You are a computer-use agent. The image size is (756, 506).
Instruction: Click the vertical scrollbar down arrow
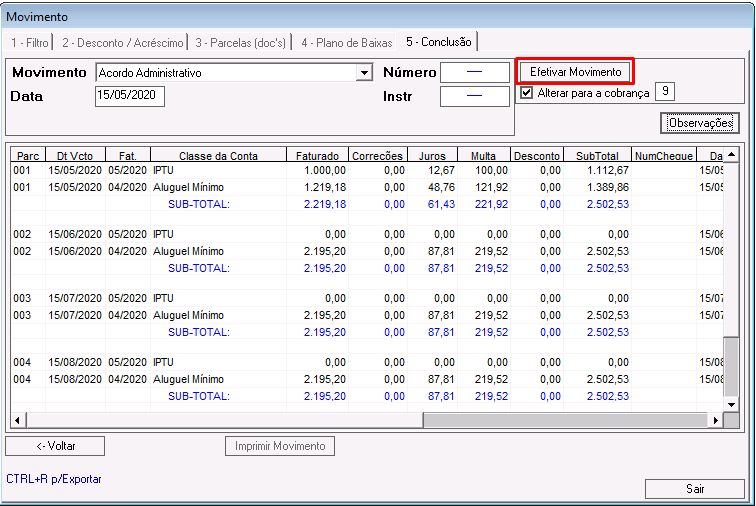pos(731,404)
